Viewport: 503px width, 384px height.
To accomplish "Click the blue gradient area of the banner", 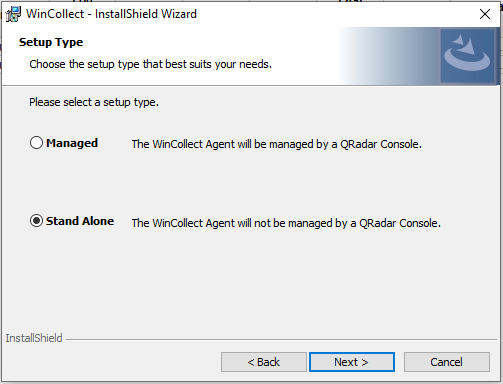I will 388,56.
